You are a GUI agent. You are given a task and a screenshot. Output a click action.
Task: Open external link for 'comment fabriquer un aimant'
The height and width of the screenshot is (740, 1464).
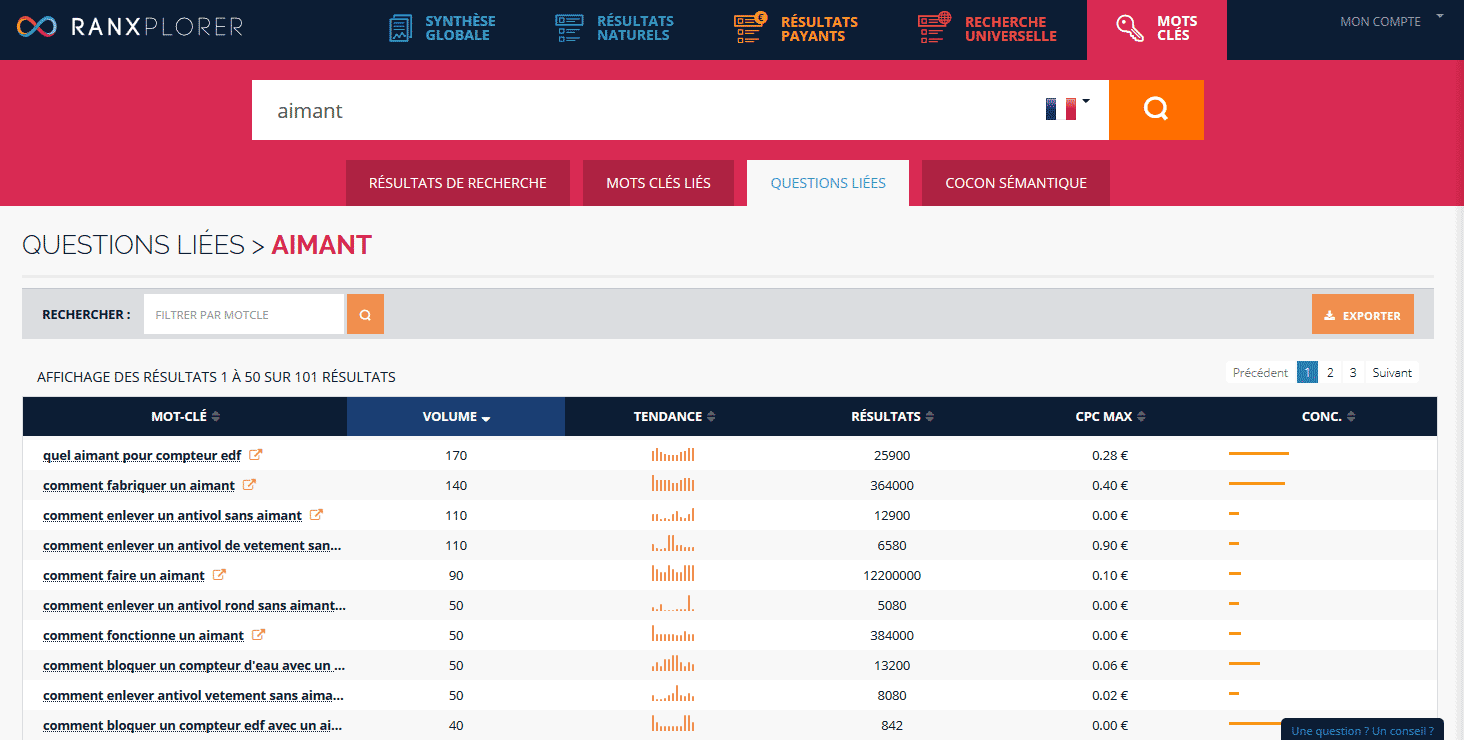(249, 485)
